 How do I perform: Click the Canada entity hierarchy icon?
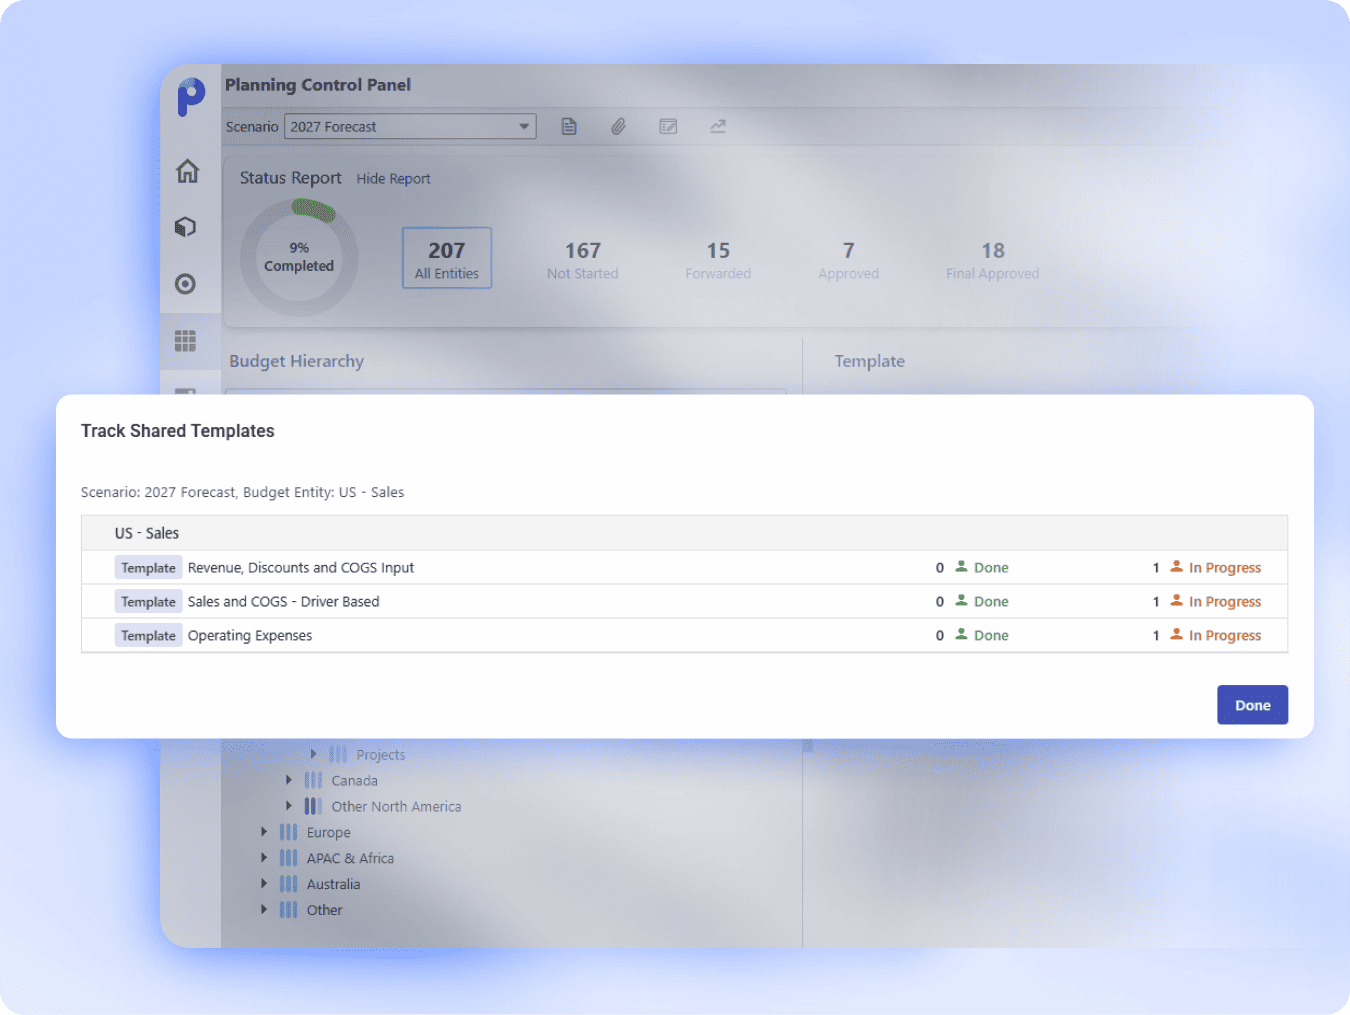point(313,780)
